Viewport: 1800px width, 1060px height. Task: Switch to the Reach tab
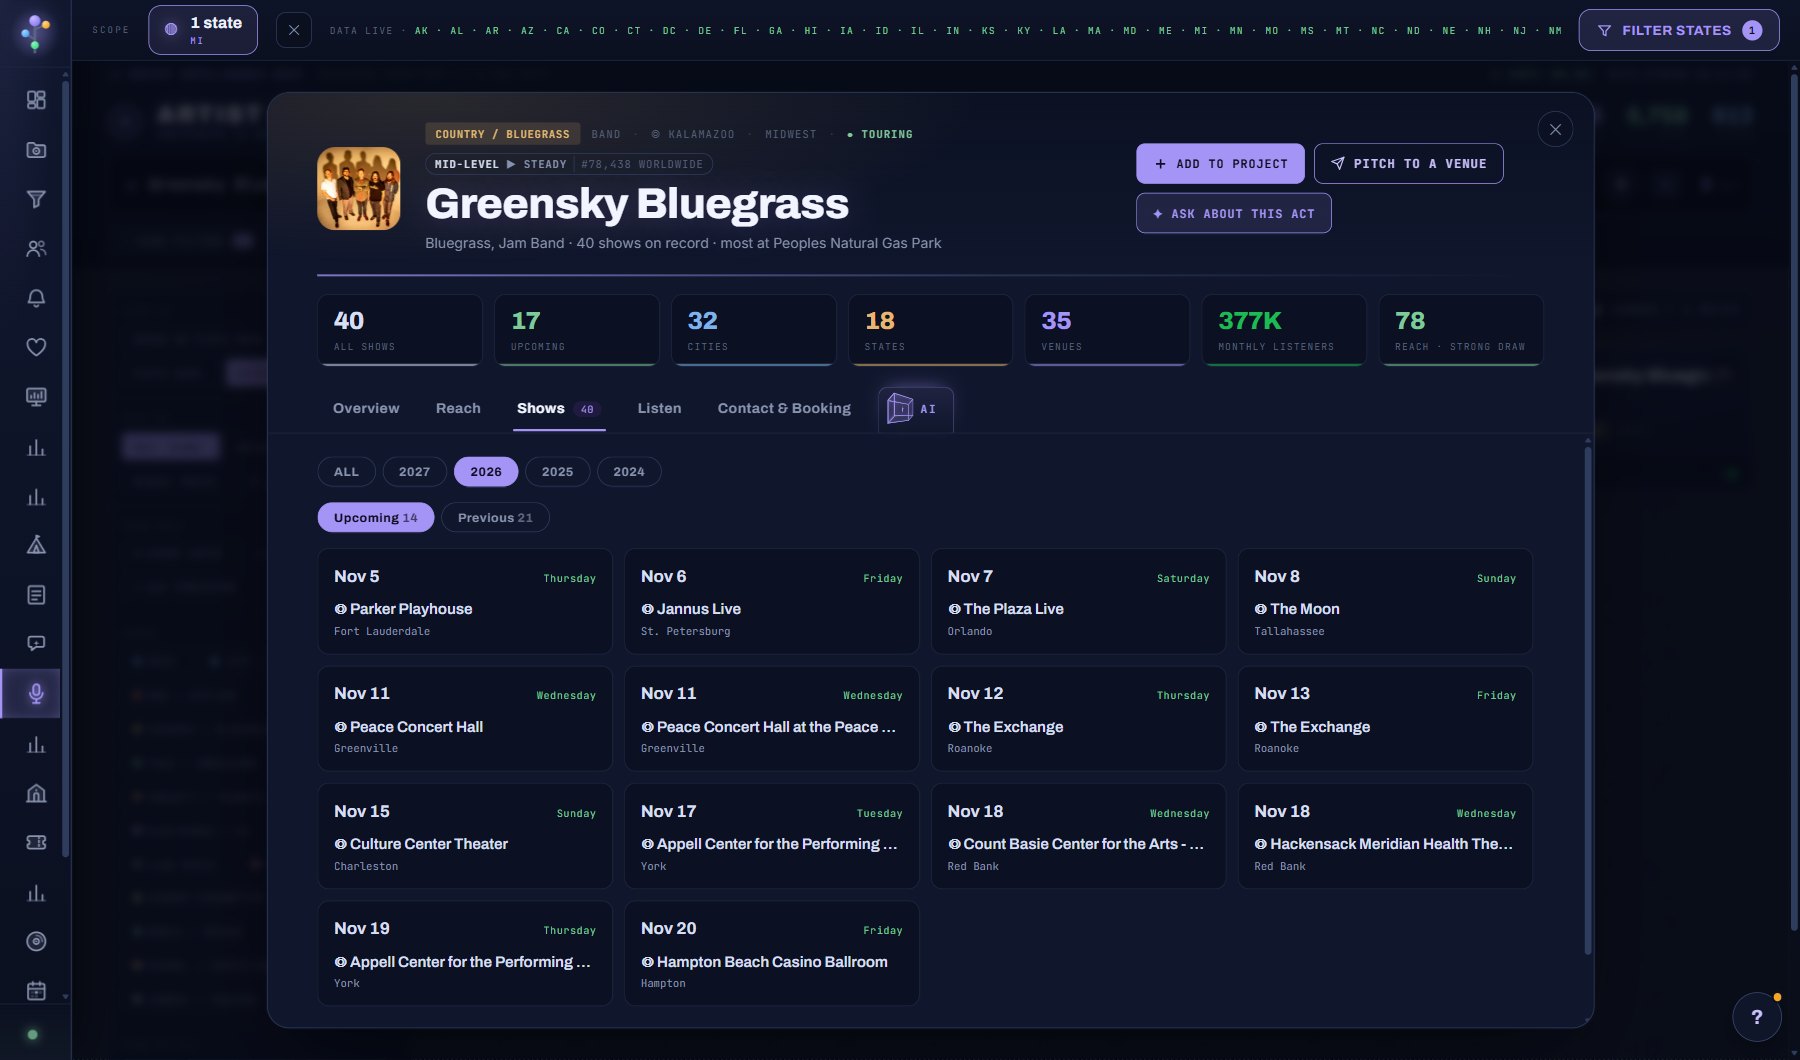[458, 408]
